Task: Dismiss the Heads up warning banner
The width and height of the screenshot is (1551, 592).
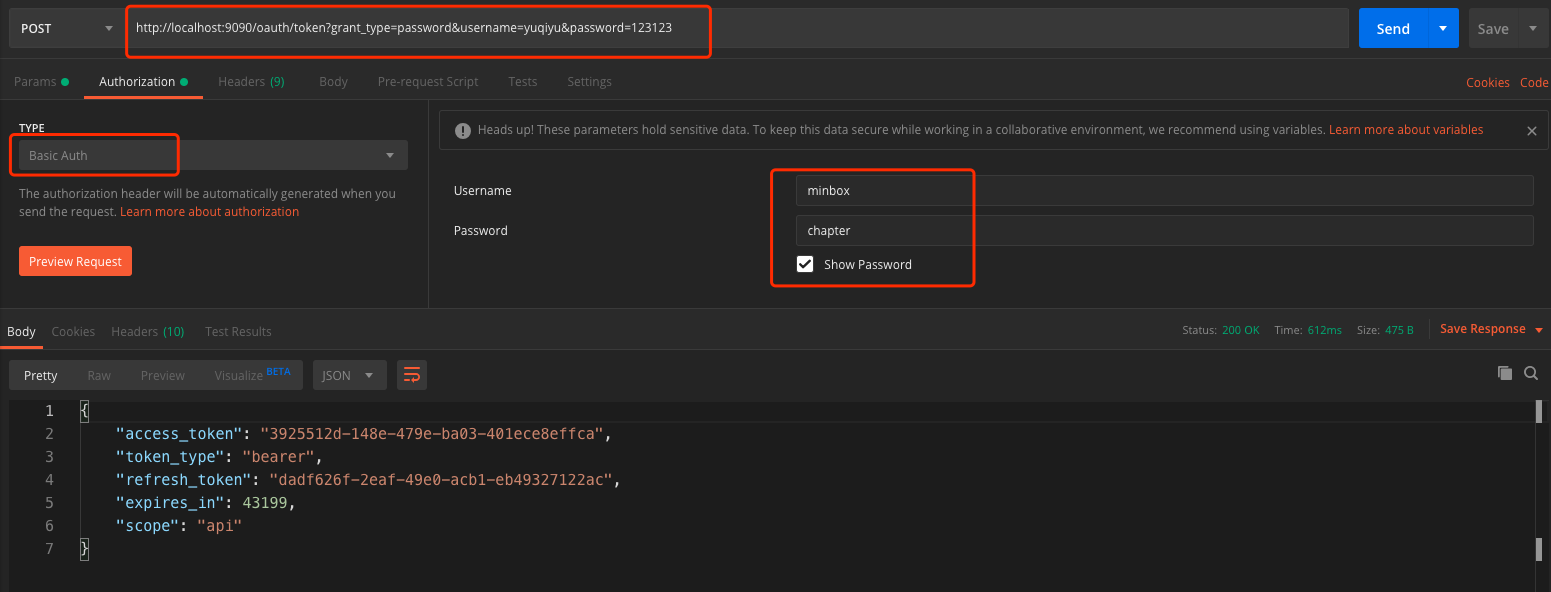Action: pos(1531,130)
